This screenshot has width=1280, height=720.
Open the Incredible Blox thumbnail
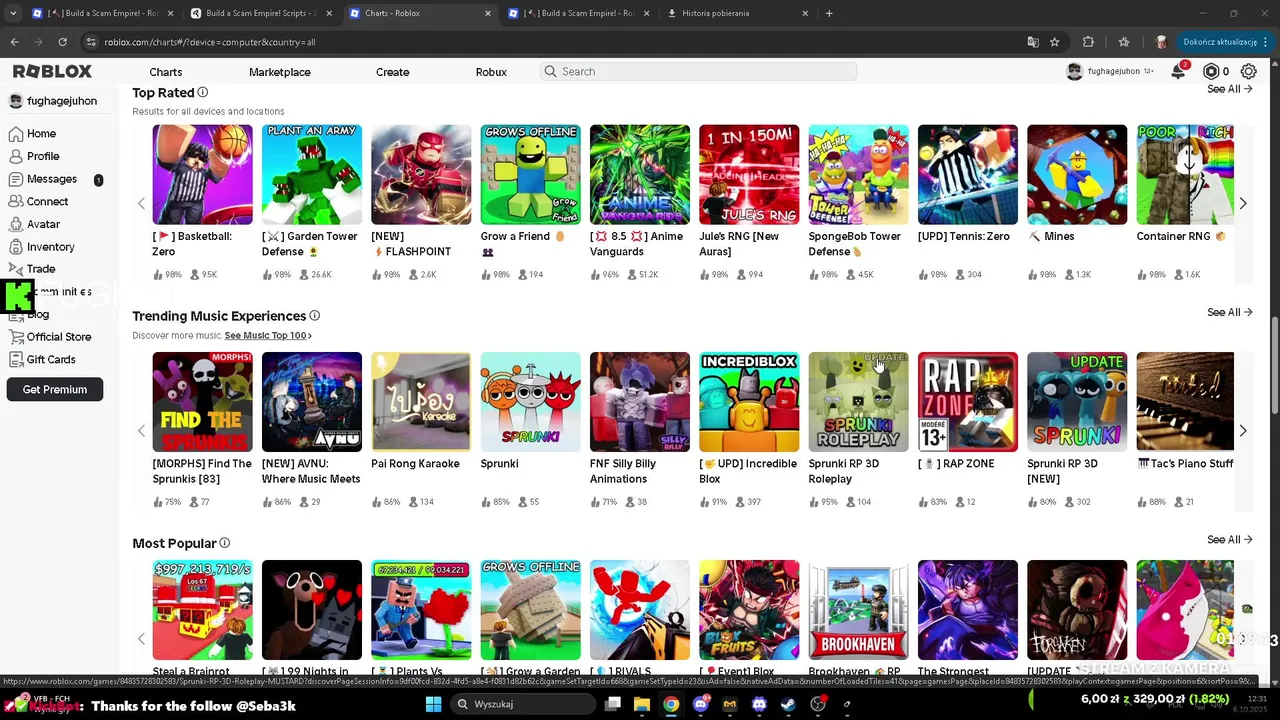(749, 402)
